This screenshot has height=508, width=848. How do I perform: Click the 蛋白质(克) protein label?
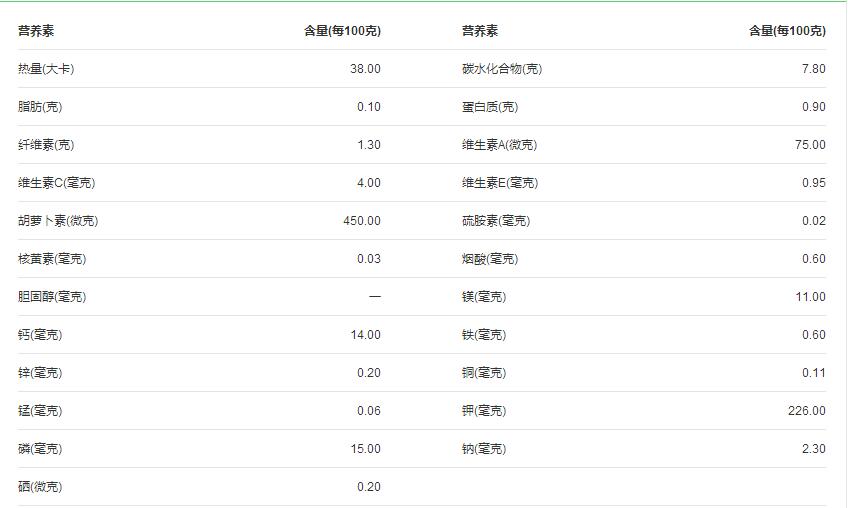tap(490, 107)
